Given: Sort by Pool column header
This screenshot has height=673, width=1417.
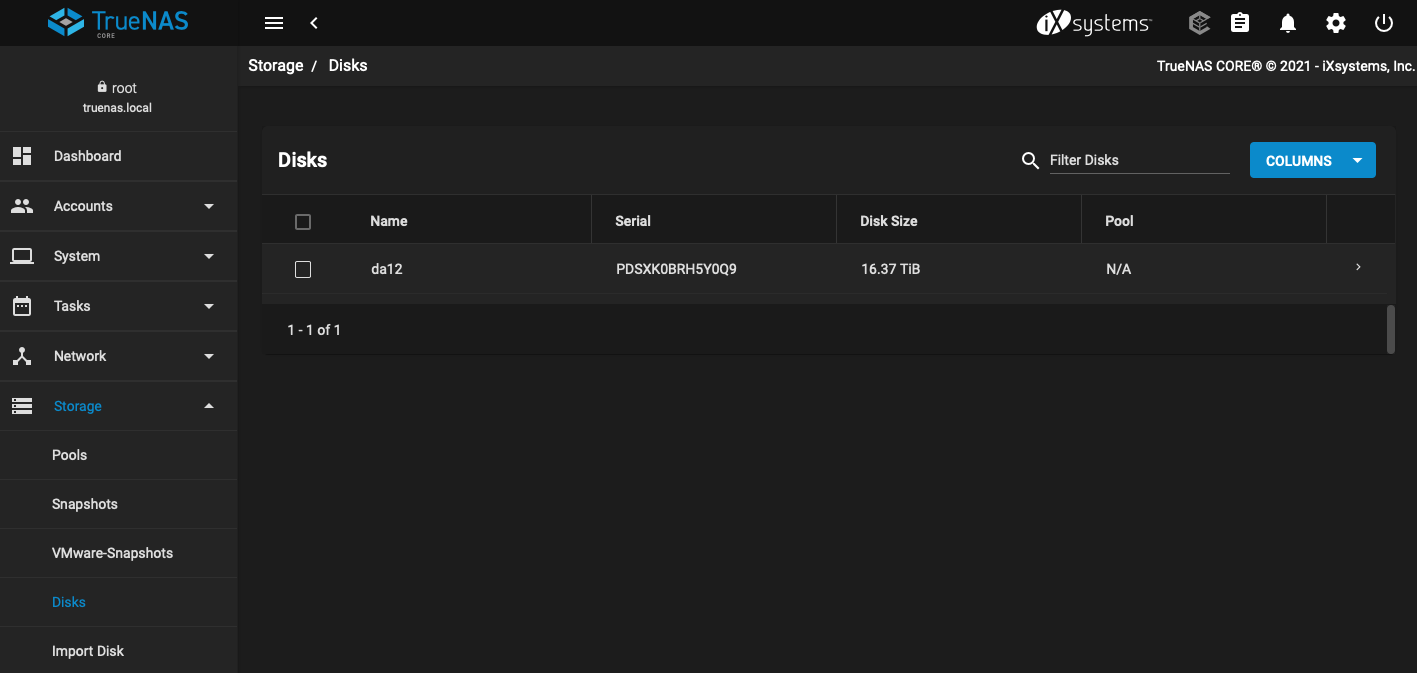Looking at the screenshot, I should pyautogui.click(x=1119, y=221).
